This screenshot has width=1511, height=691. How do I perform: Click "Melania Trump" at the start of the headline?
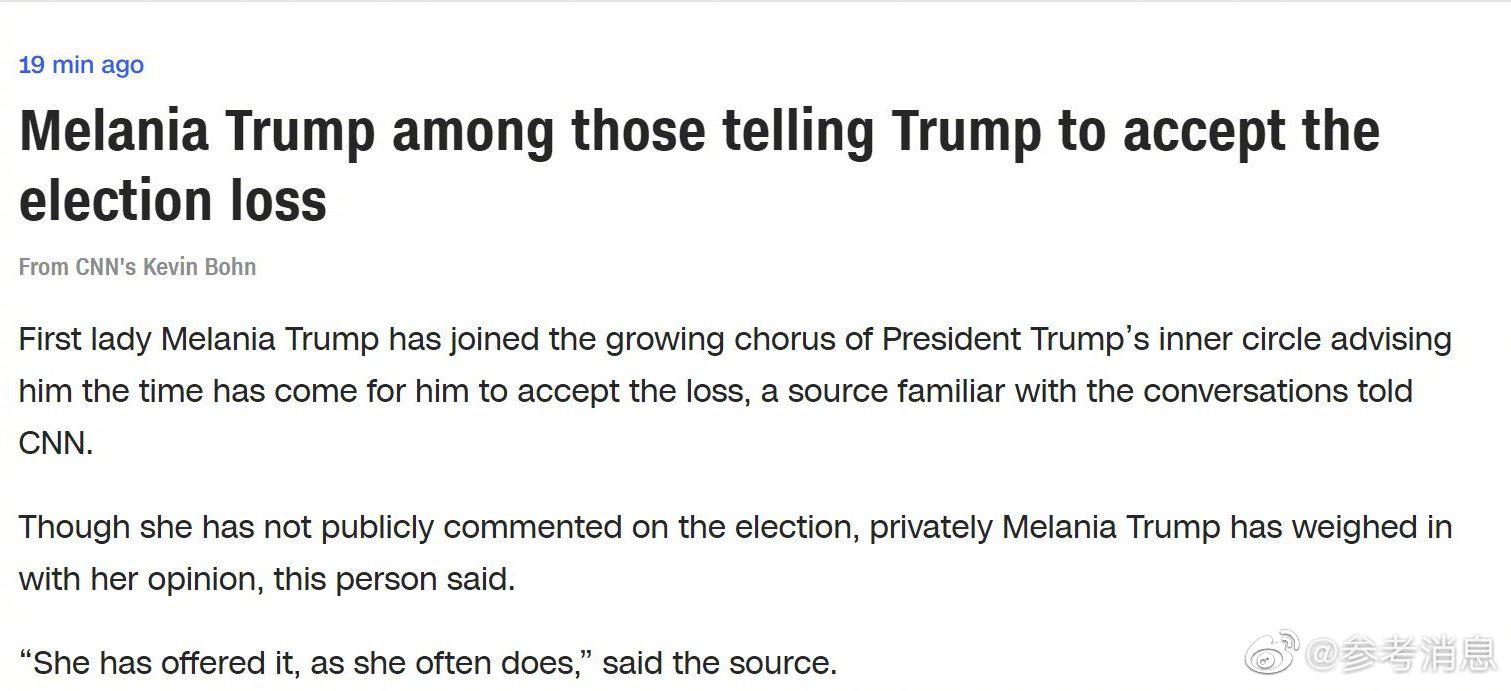[197, 132]
